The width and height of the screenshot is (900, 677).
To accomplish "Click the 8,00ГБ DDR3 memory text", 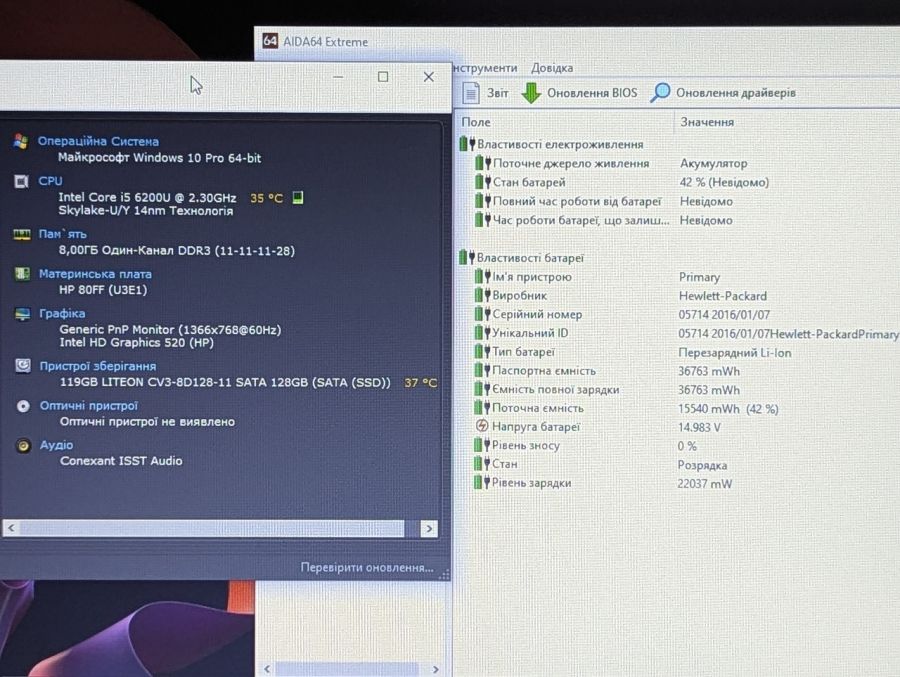I will pyautogui.click(x=177, y=250).
